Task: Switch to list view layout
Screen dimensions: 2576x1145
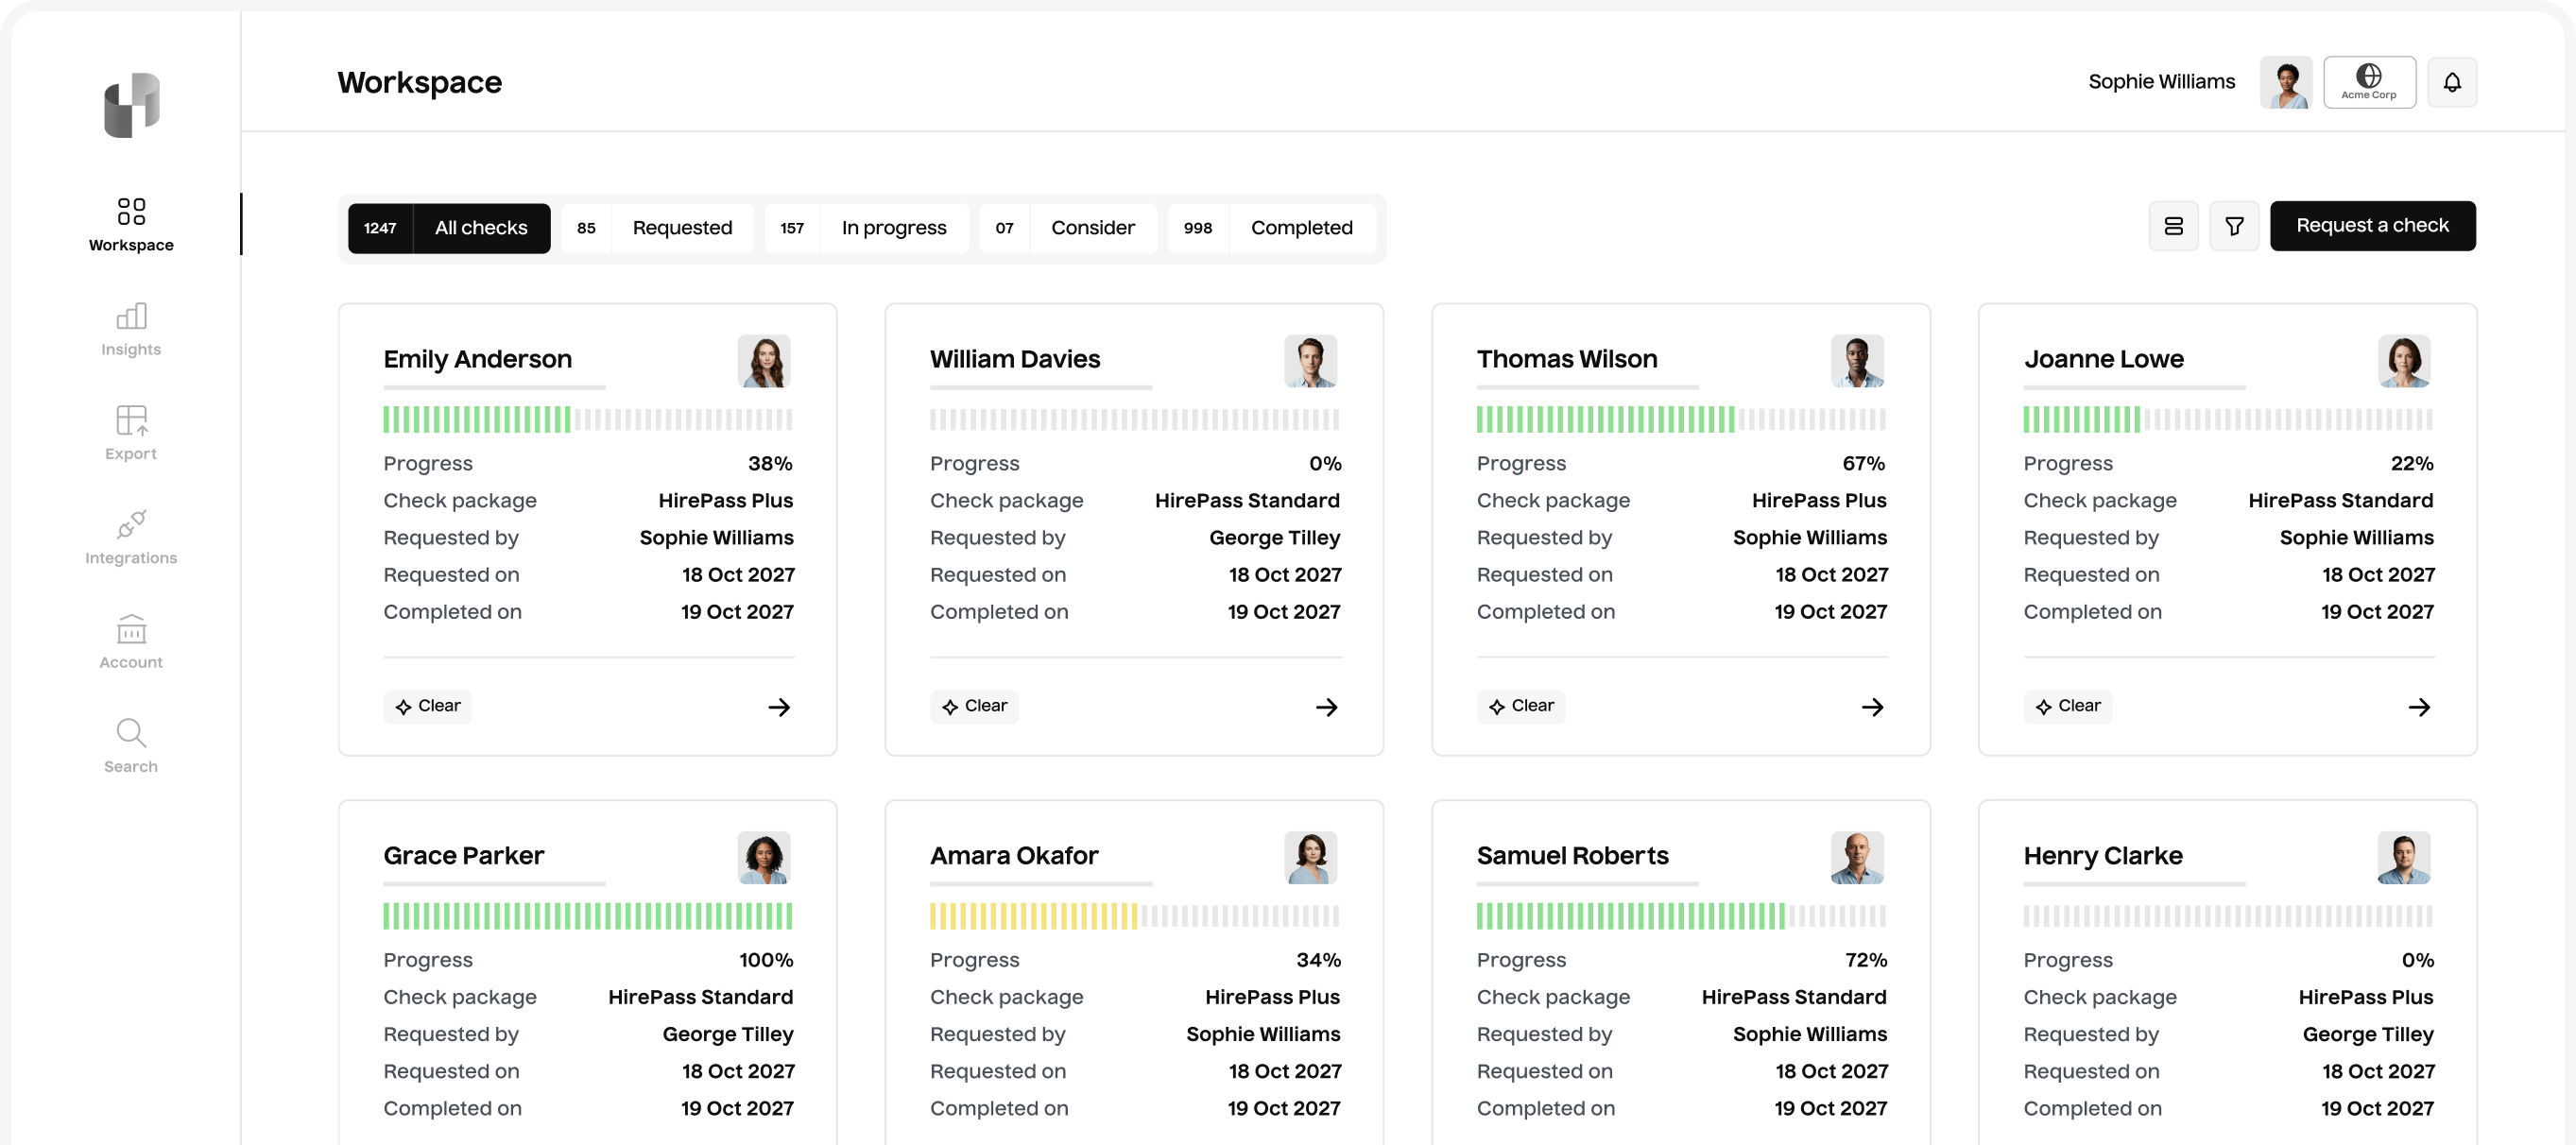Action: point(2174,226)
